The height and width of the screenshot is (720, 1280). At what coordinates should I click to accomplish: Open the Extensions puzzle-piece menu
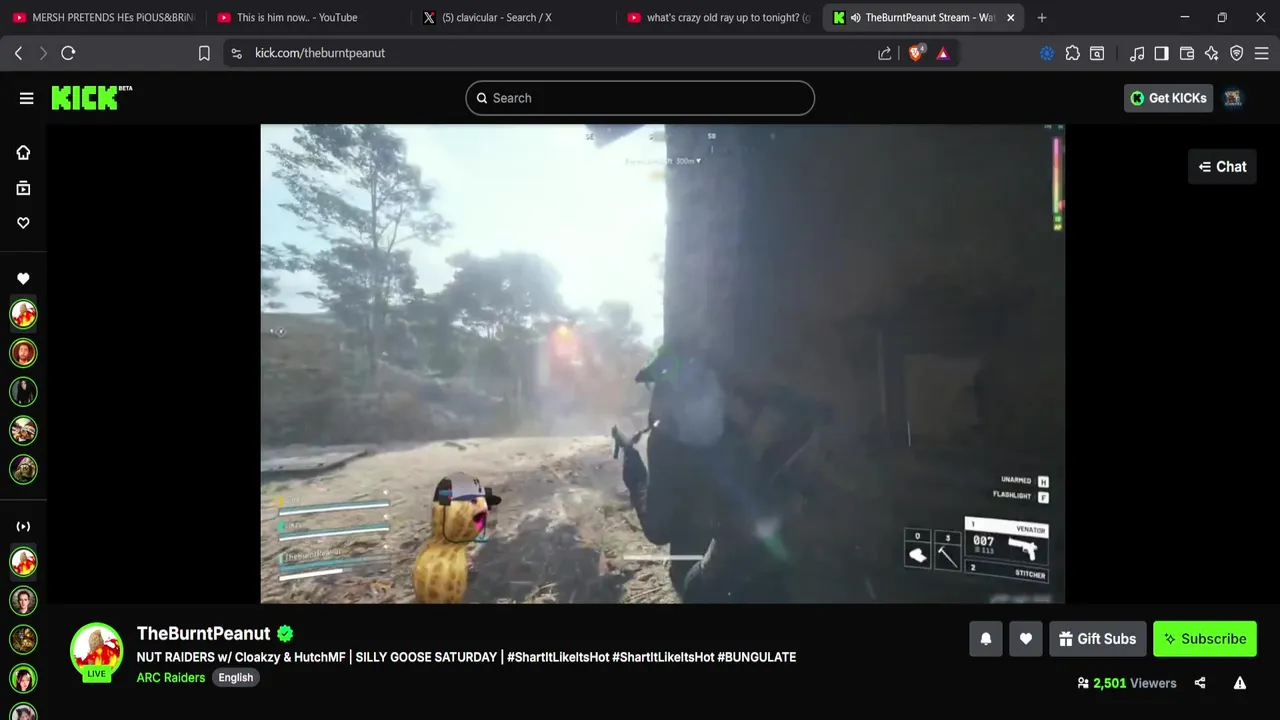tap(1072, 54)
